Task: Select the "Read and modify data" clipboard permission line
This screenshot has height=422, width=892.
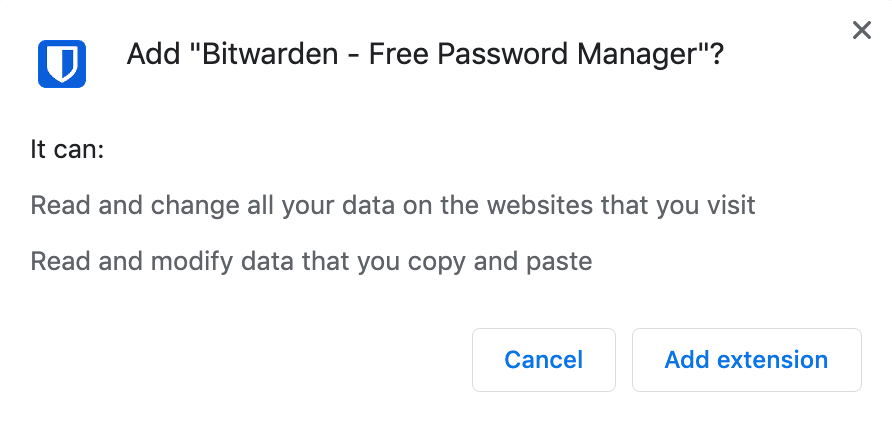Action: 311,262
